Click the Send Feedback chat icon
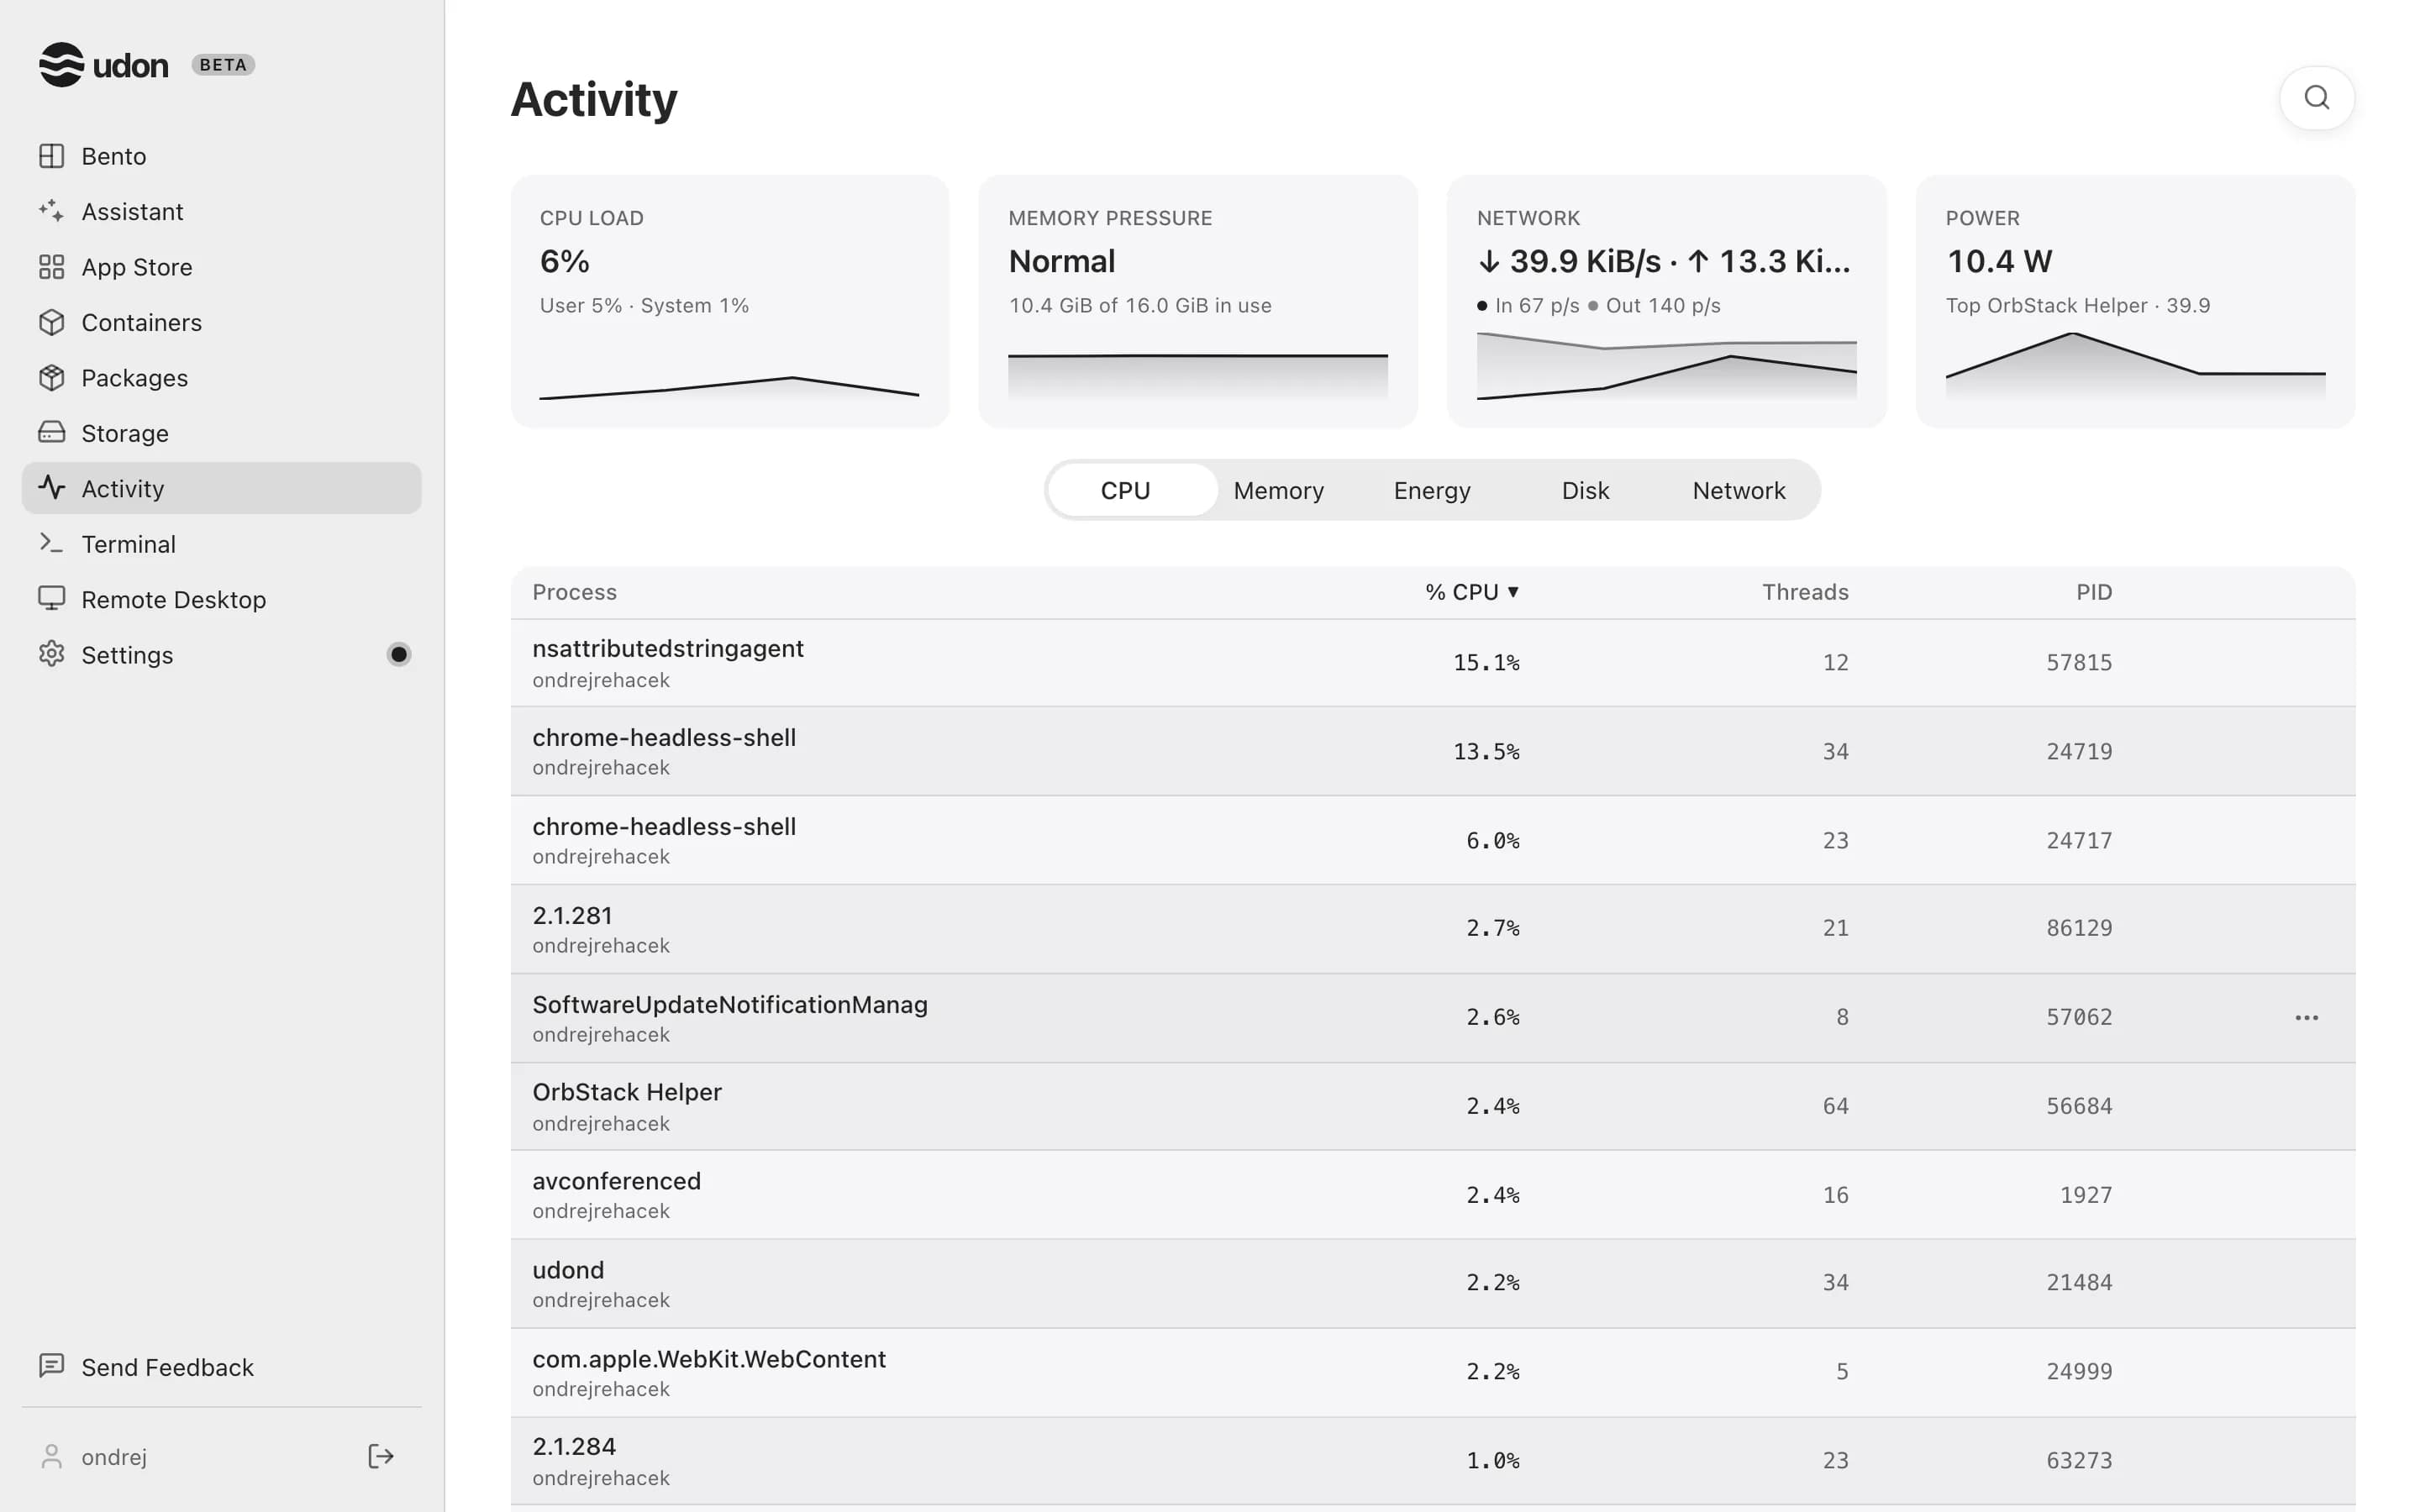This screenshot has height=1512, width=2420. (52, 1366)
